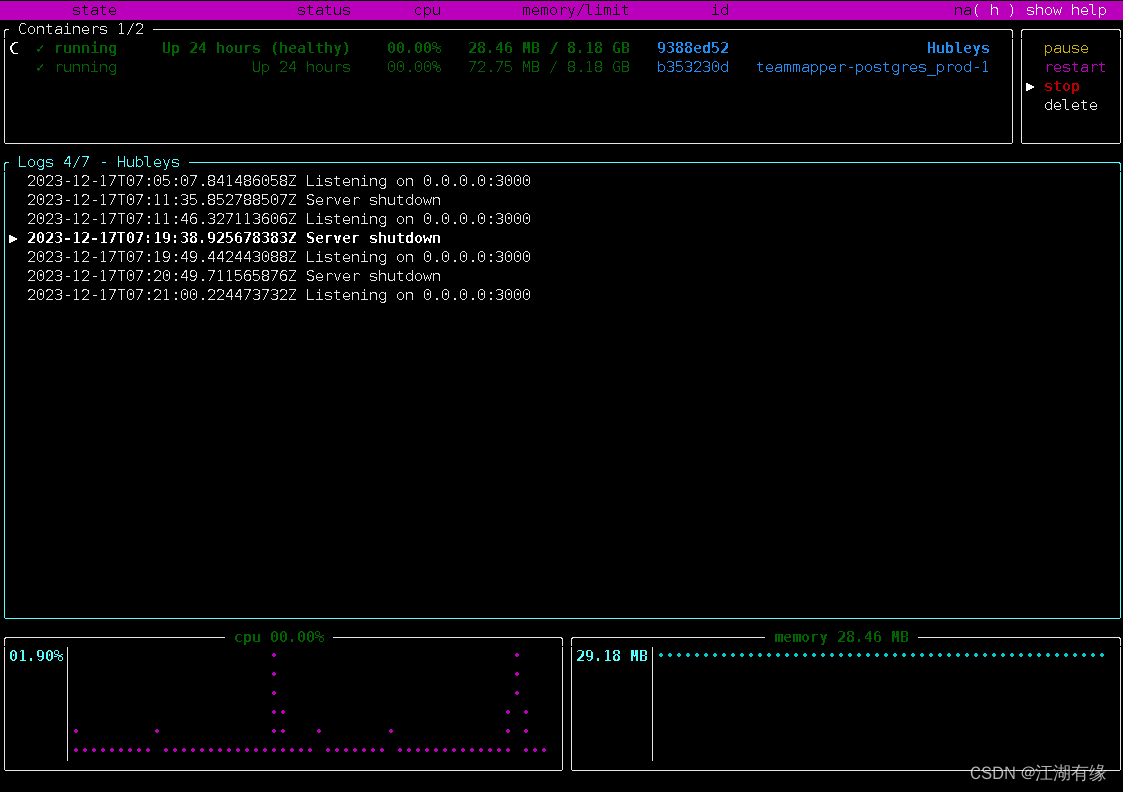Click Up 24 hours status of postgres container
The image size is (1123, 792).
pyautogui.click(x=301, y=67)
